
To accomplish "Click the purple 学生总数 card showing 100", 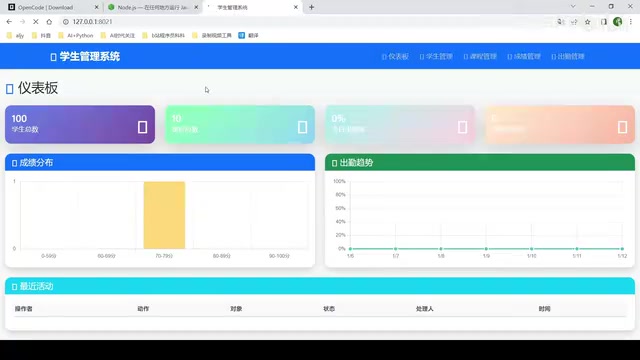I will 80,124.
